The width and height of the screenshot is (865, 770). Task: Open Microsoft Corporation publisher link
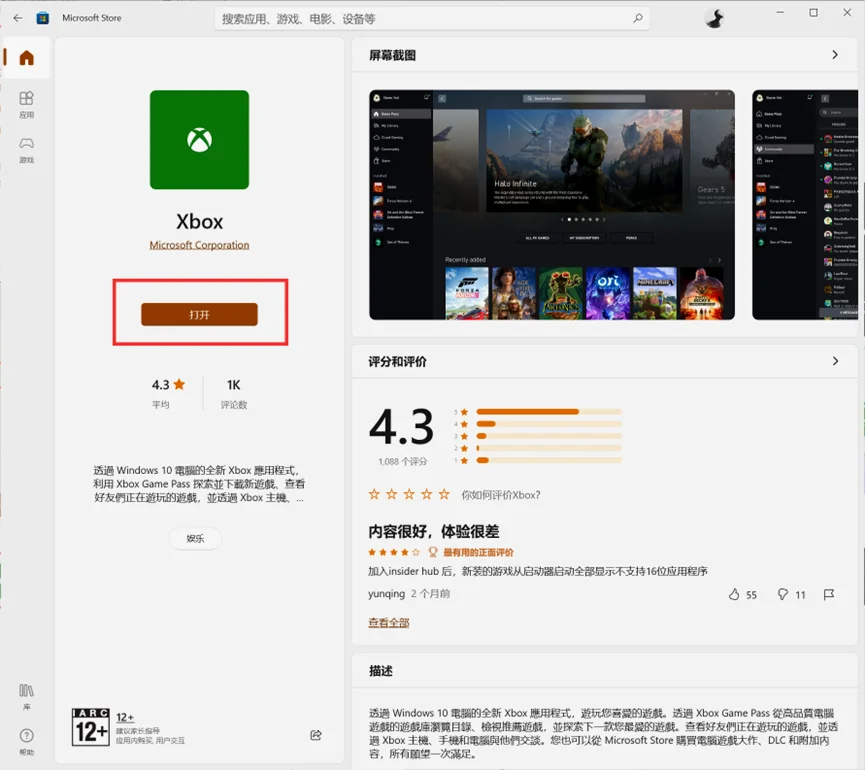(x=199, y=245)
